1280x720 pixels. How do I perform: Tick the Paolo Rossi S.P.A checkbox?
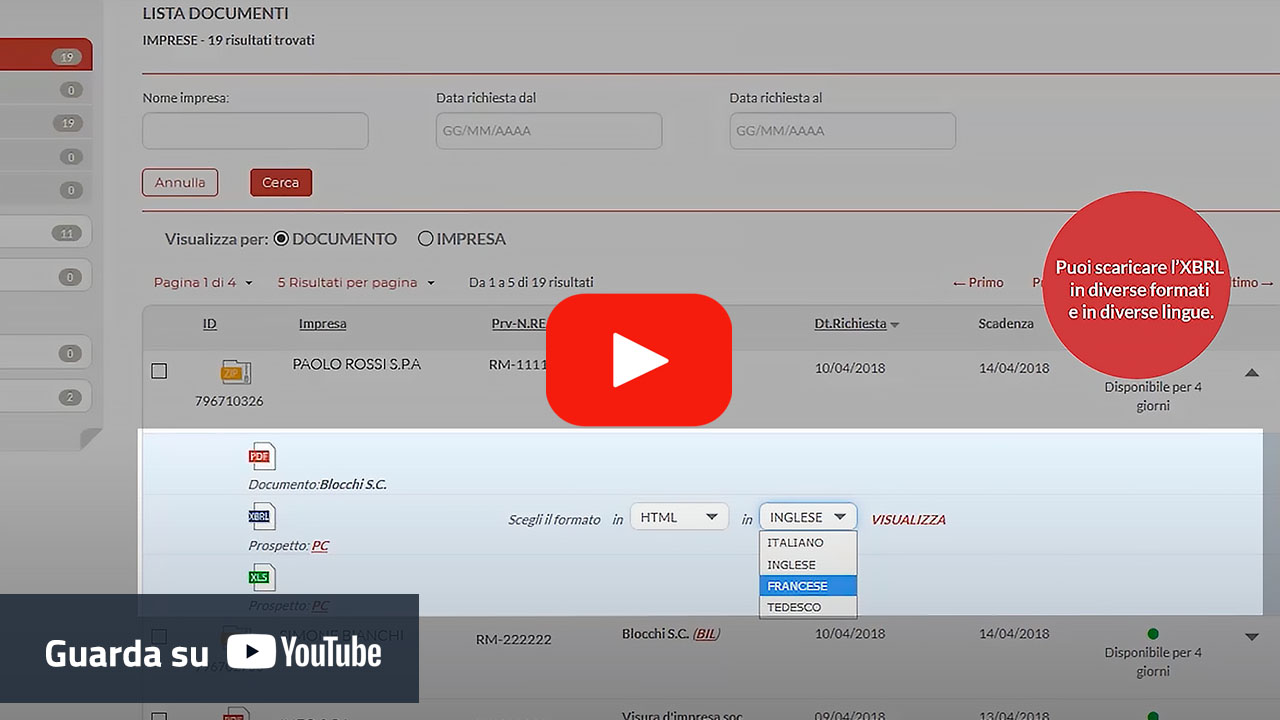click(x=159, y=371)
